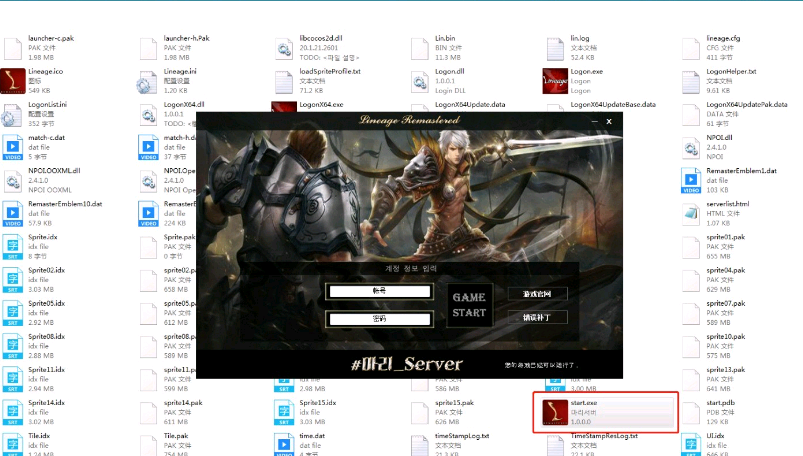Focus the 帐号 account input field

[x=379, y=291]
